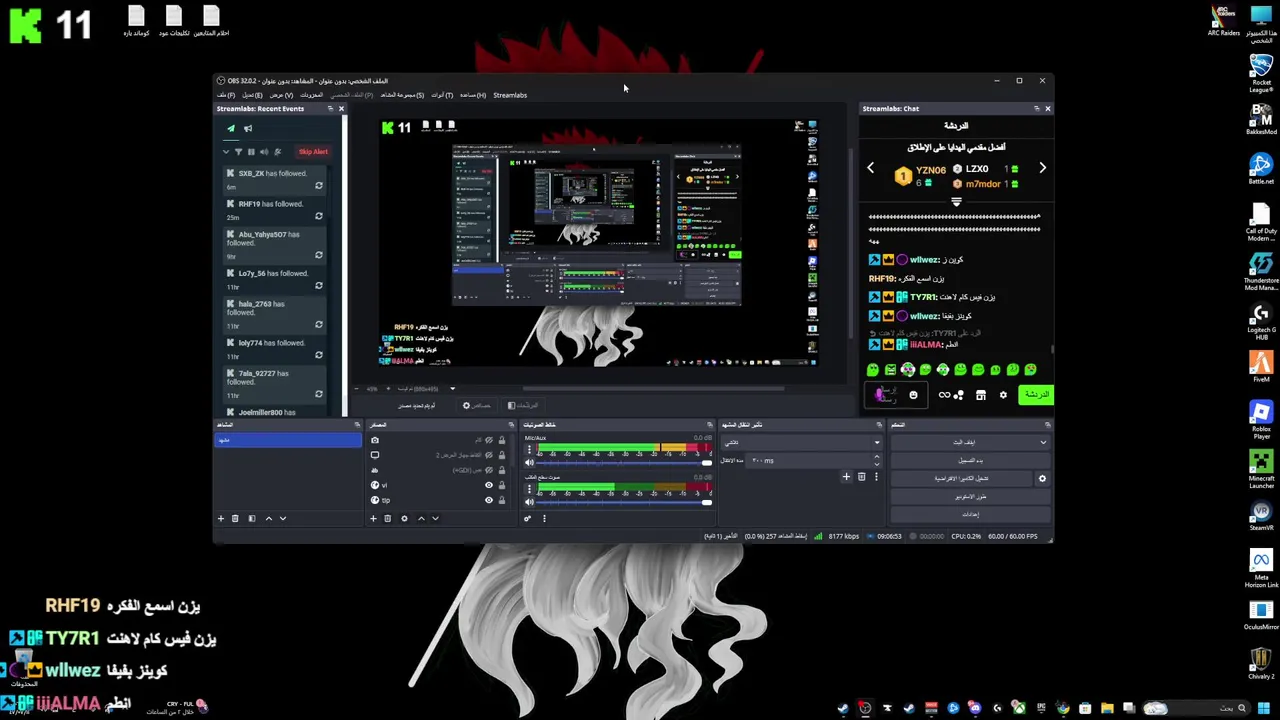Open settings button in Controls panel
Viewport: 1280px width, 720px height.
tap(970, 514)
